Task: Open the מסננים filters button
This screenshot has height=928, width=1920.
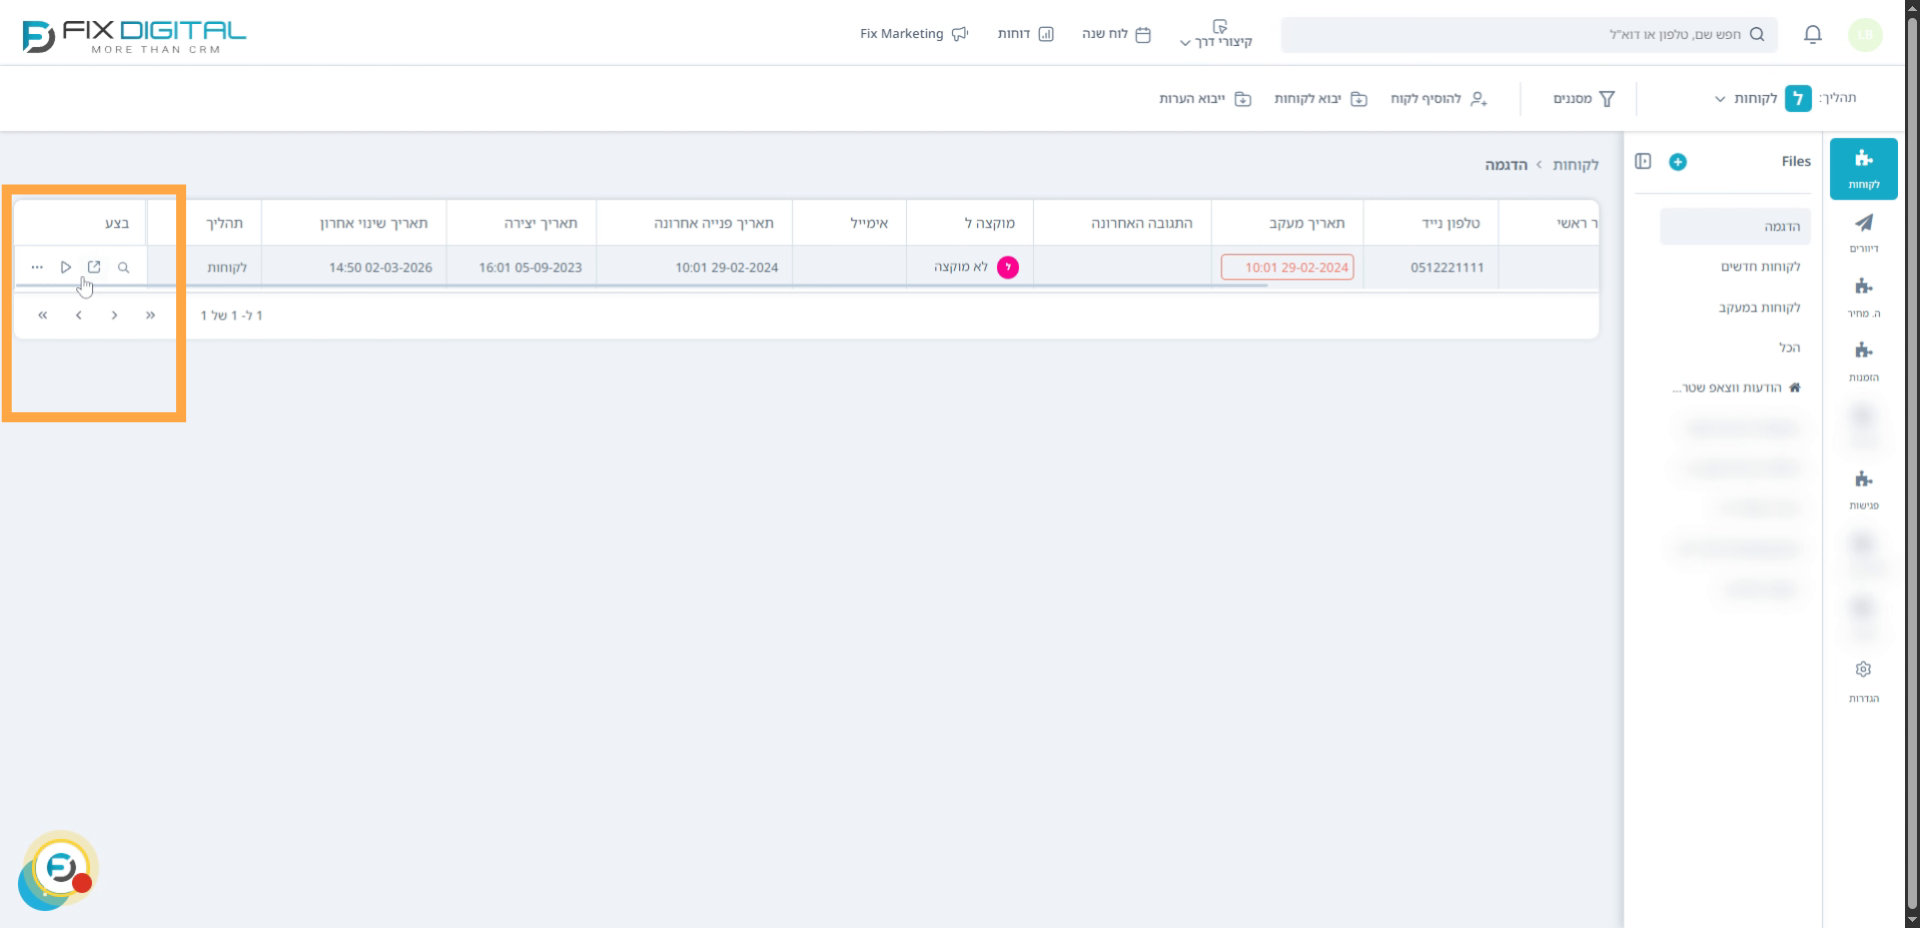Action: pyautogui.click(x=1583, y=99)
